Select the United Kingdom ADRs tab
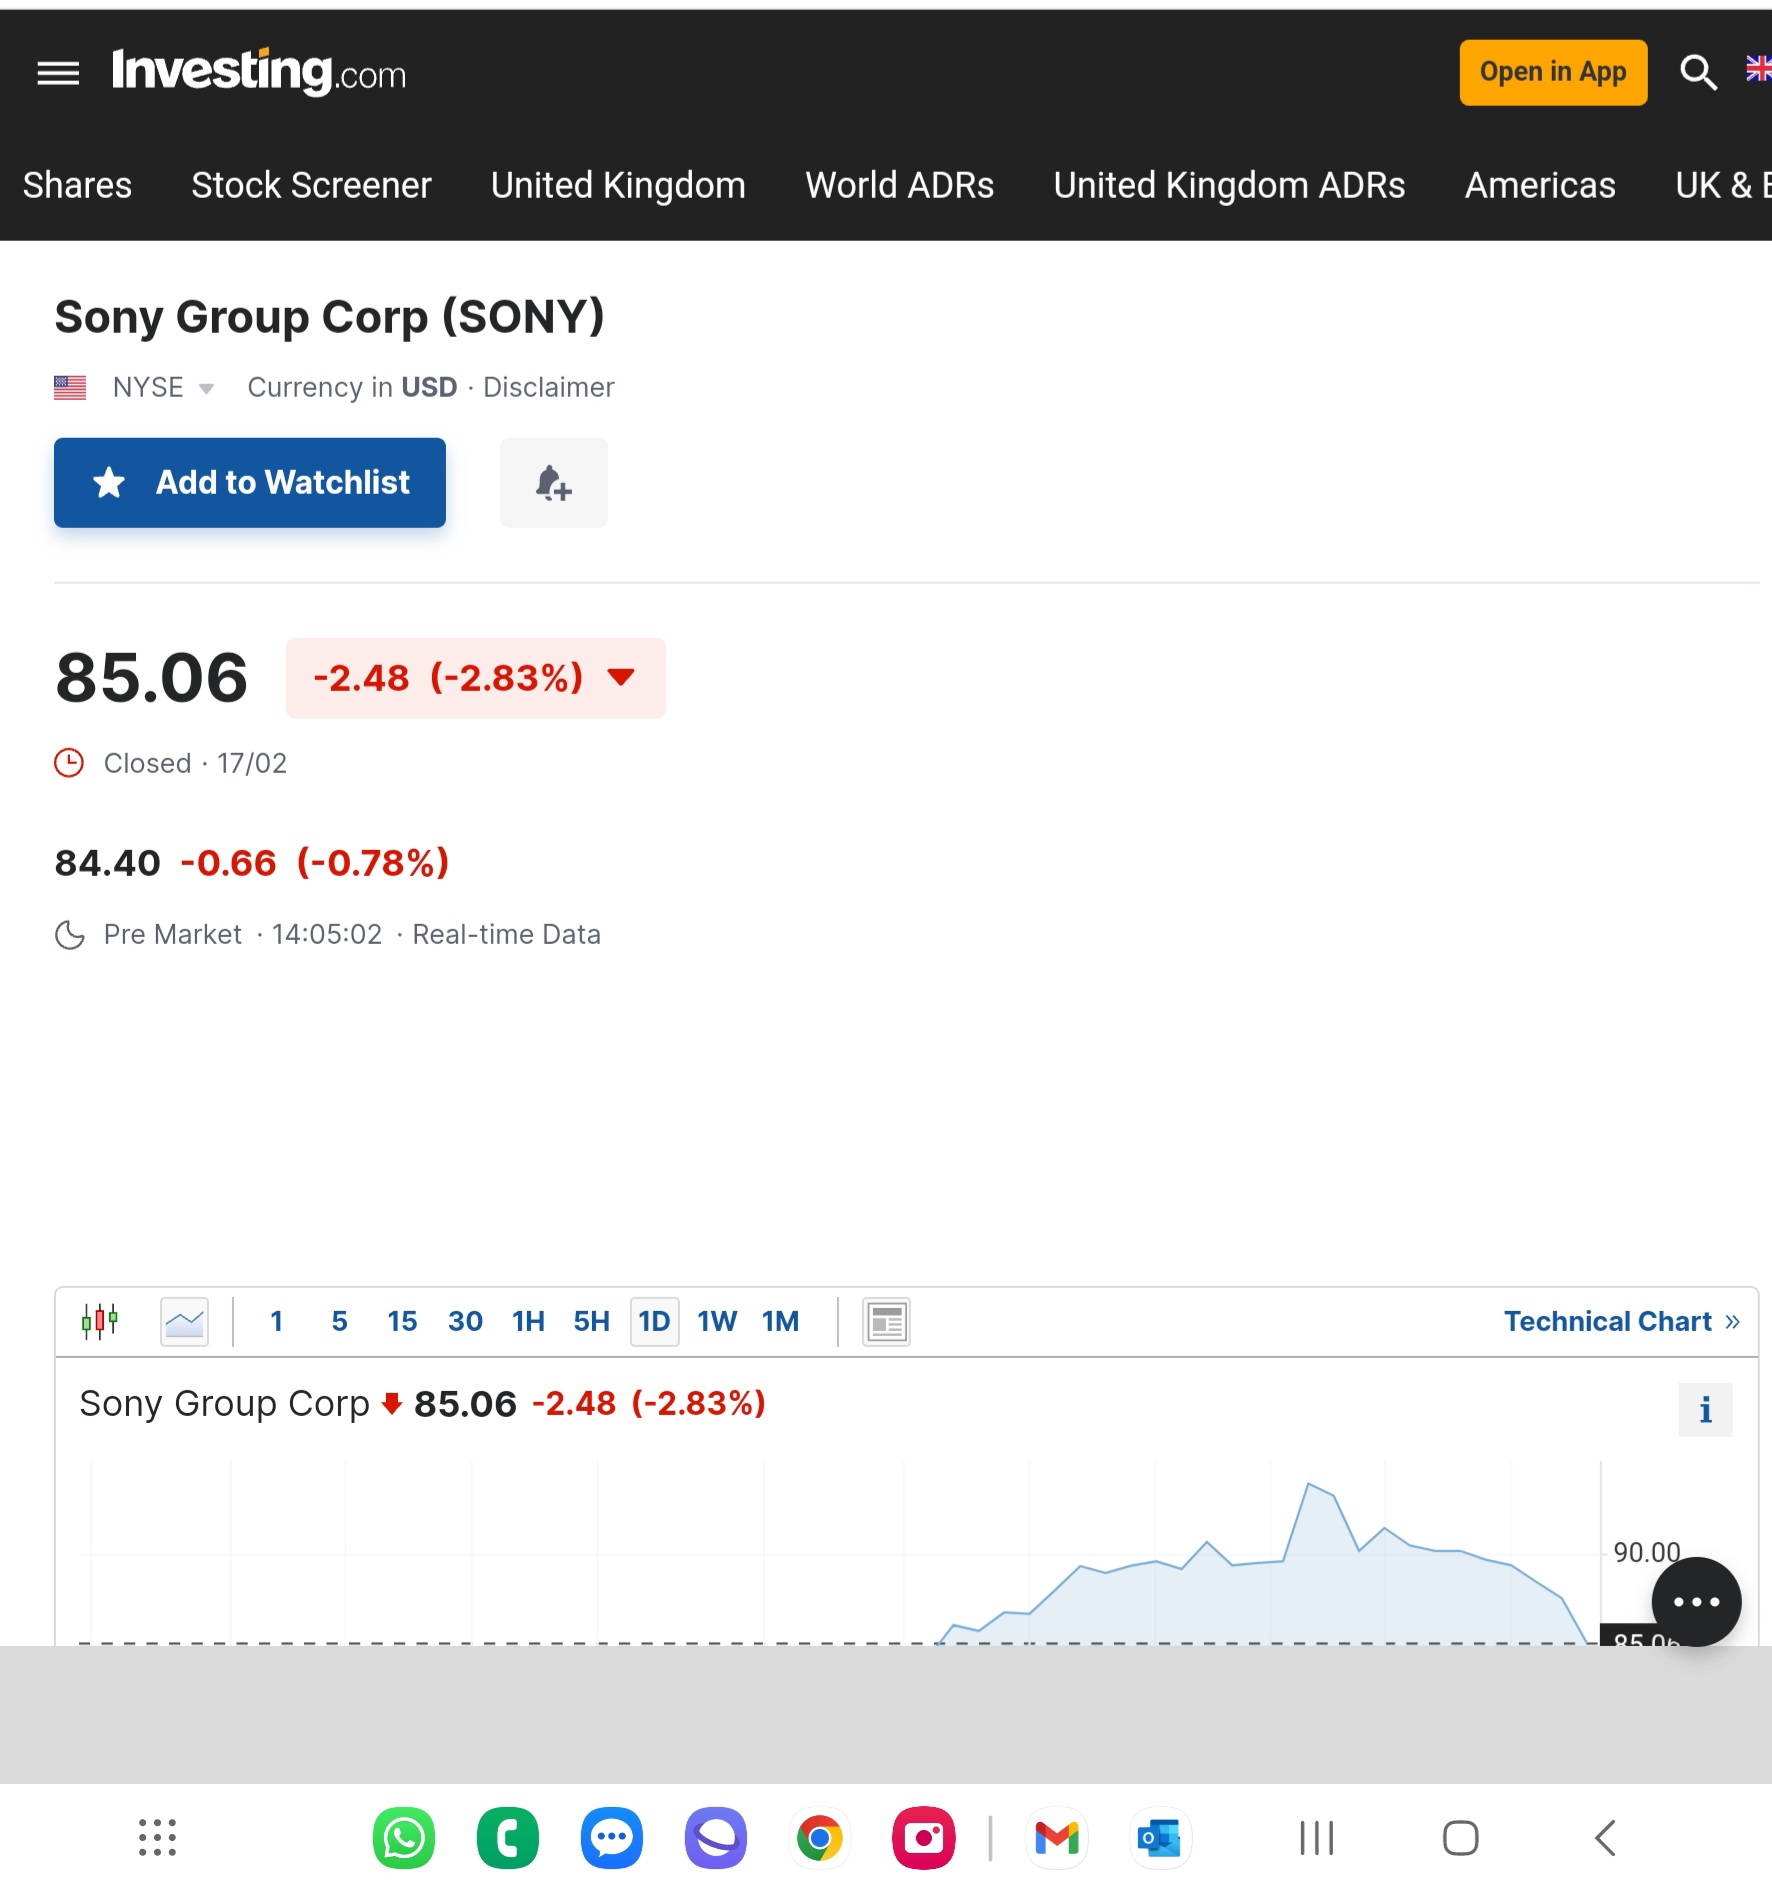This screenshot has width=1772, height=1892. click(1229, 185)
